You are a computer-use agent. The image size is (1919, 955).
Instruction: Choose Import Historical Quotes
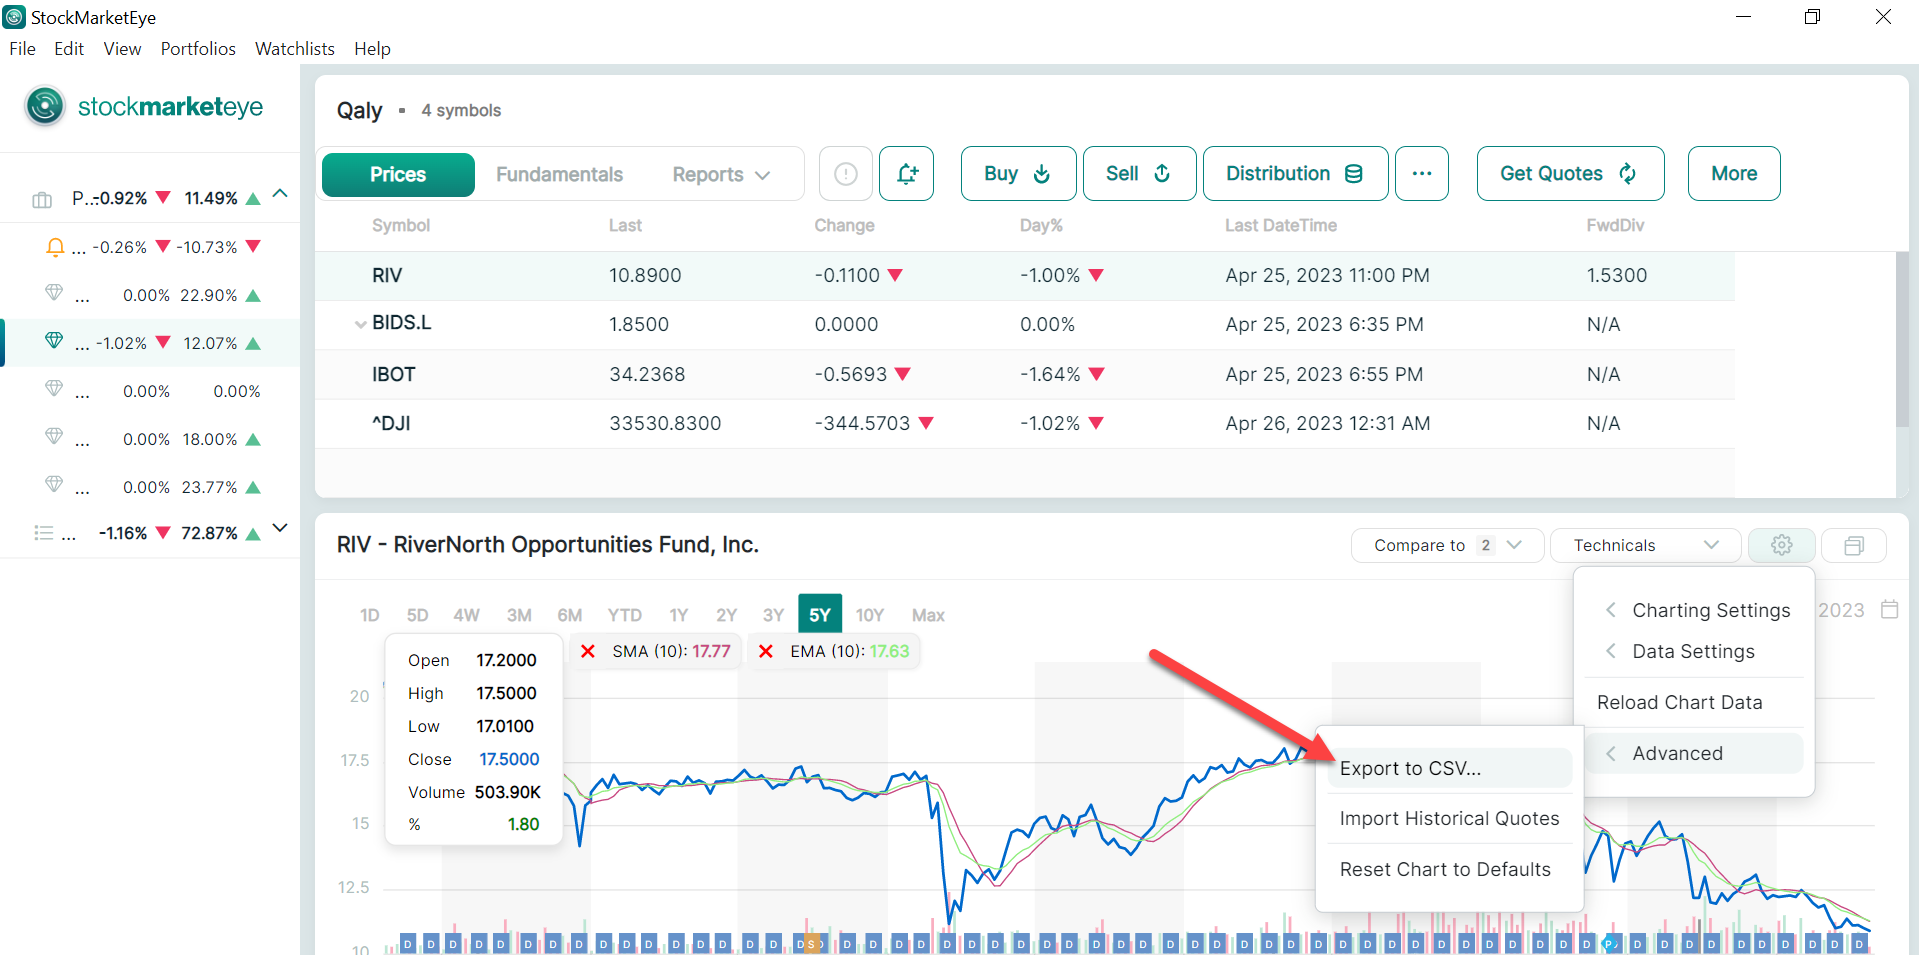point(1449,818)
